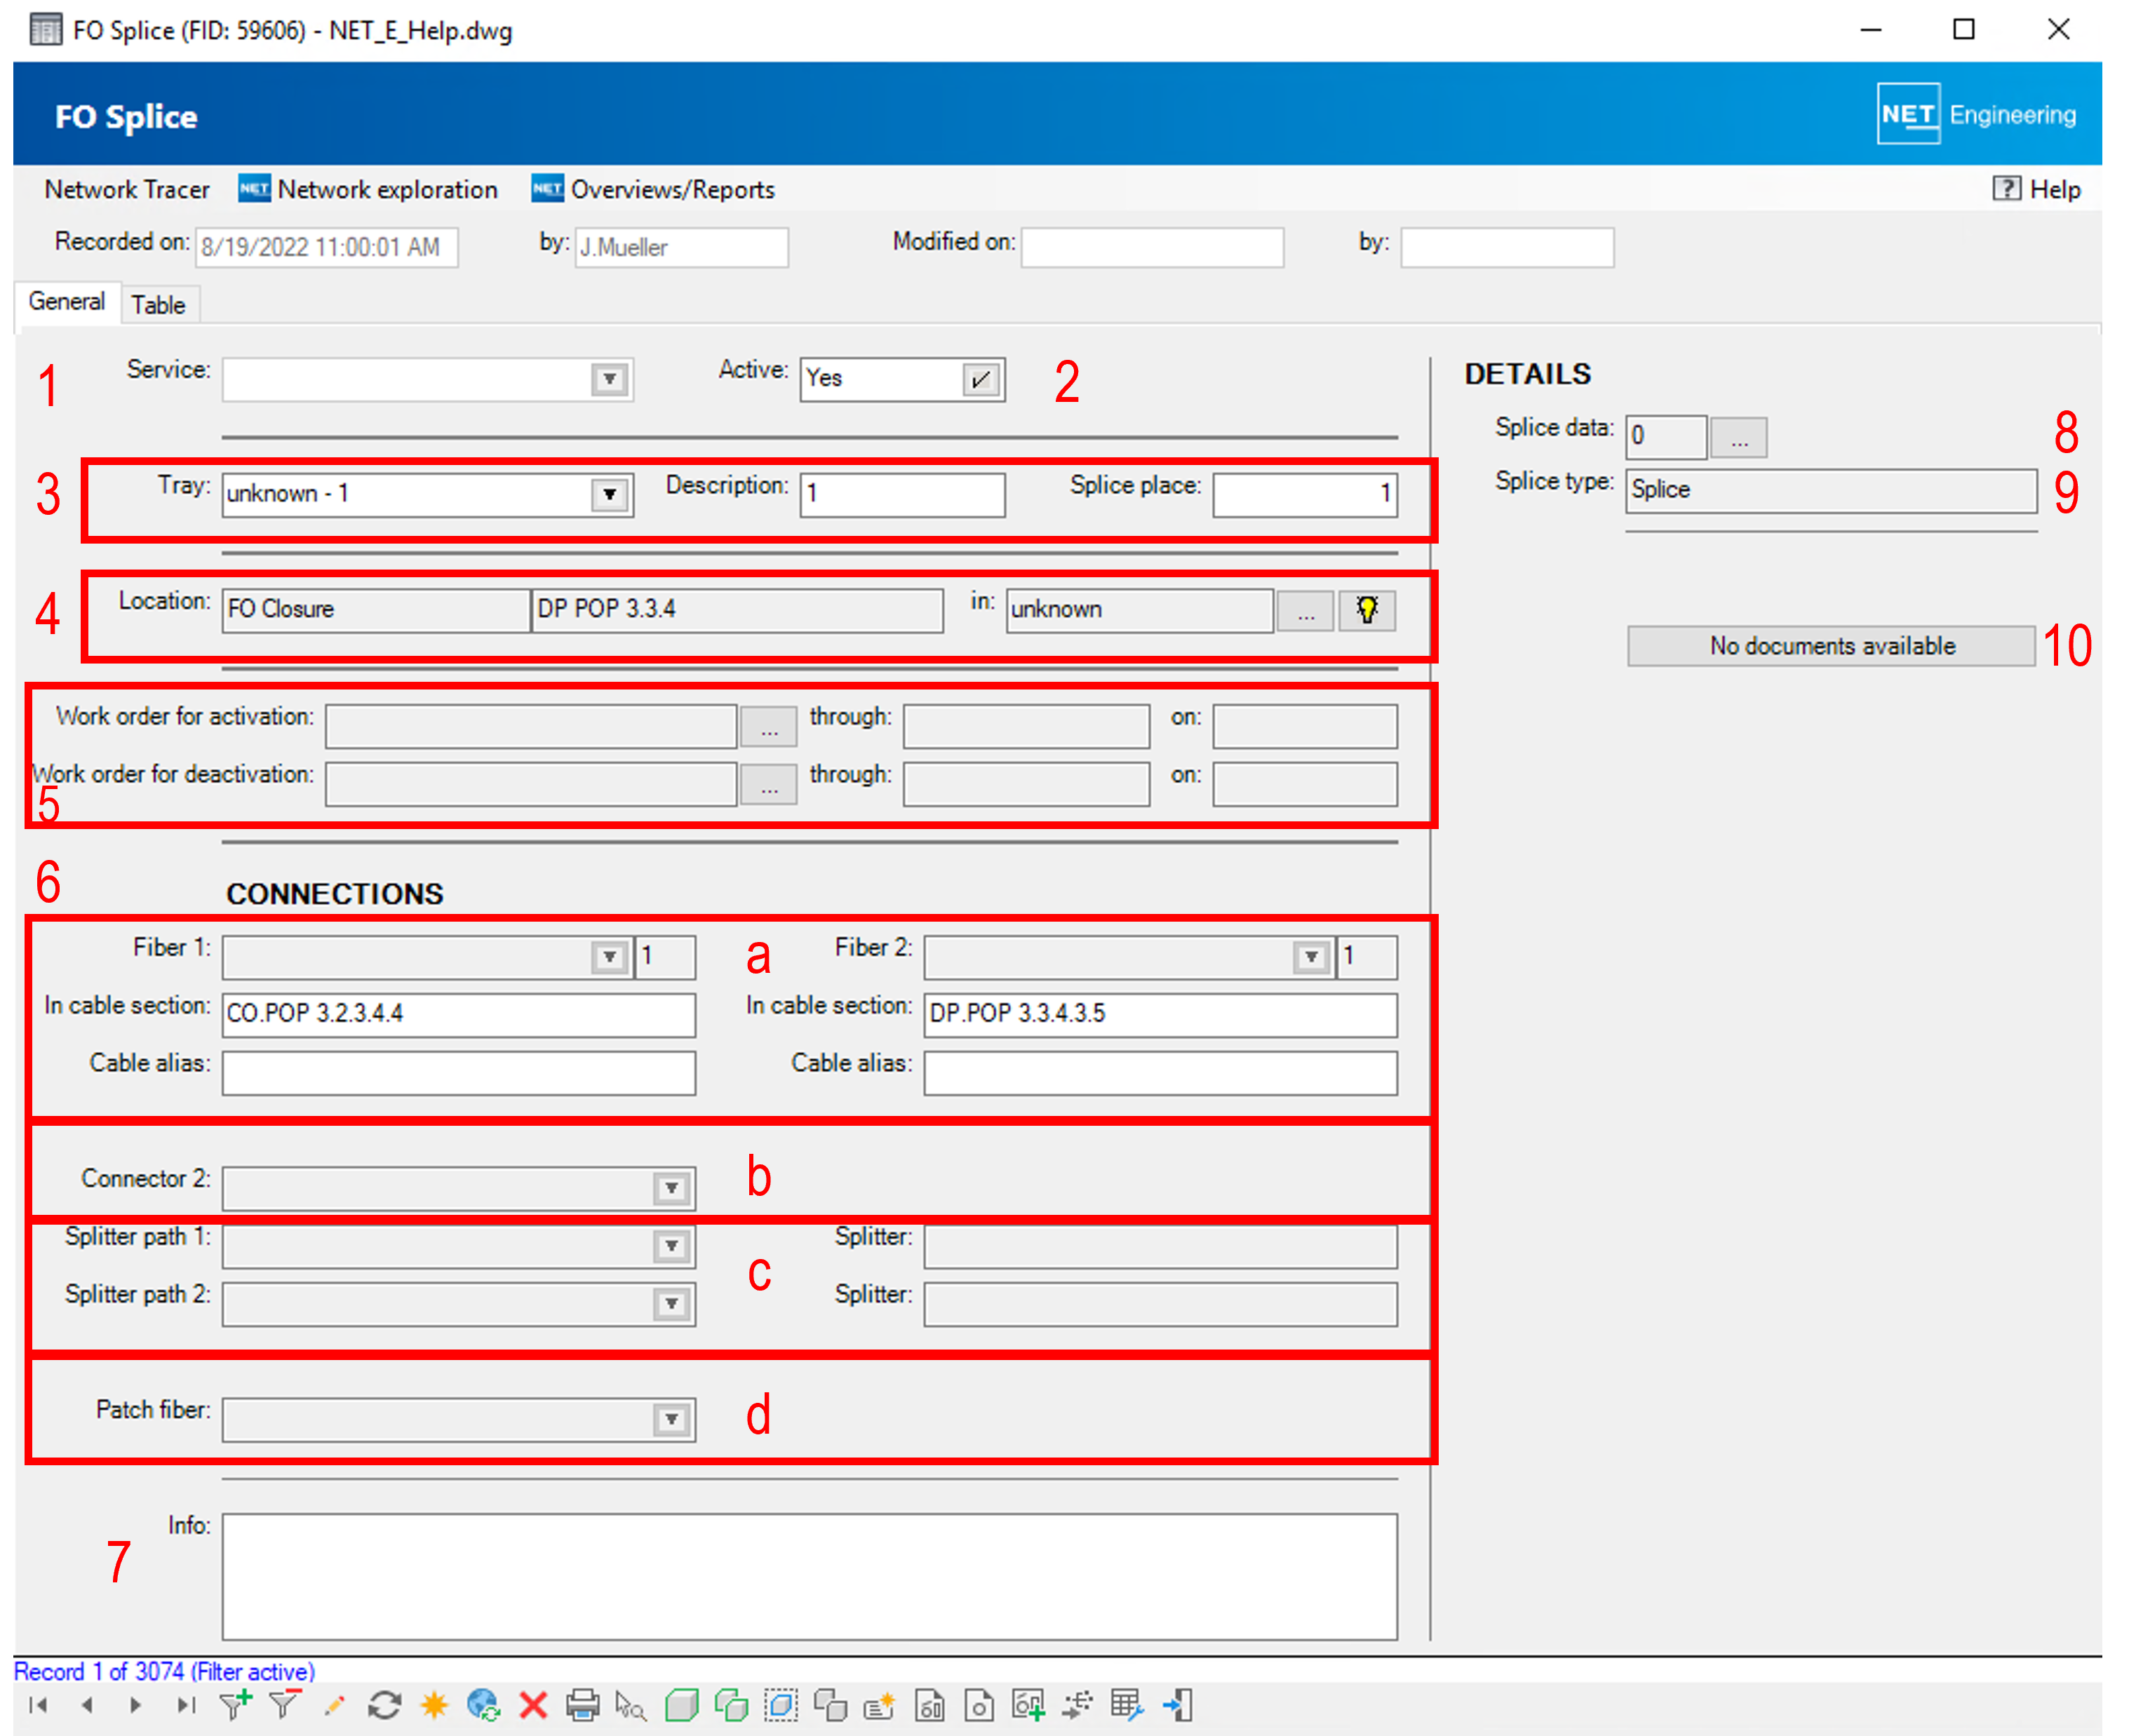The width and height of the screenshot is (2129, 1736).
Task: Open the Service dropdown
Action: pos(609,380)
